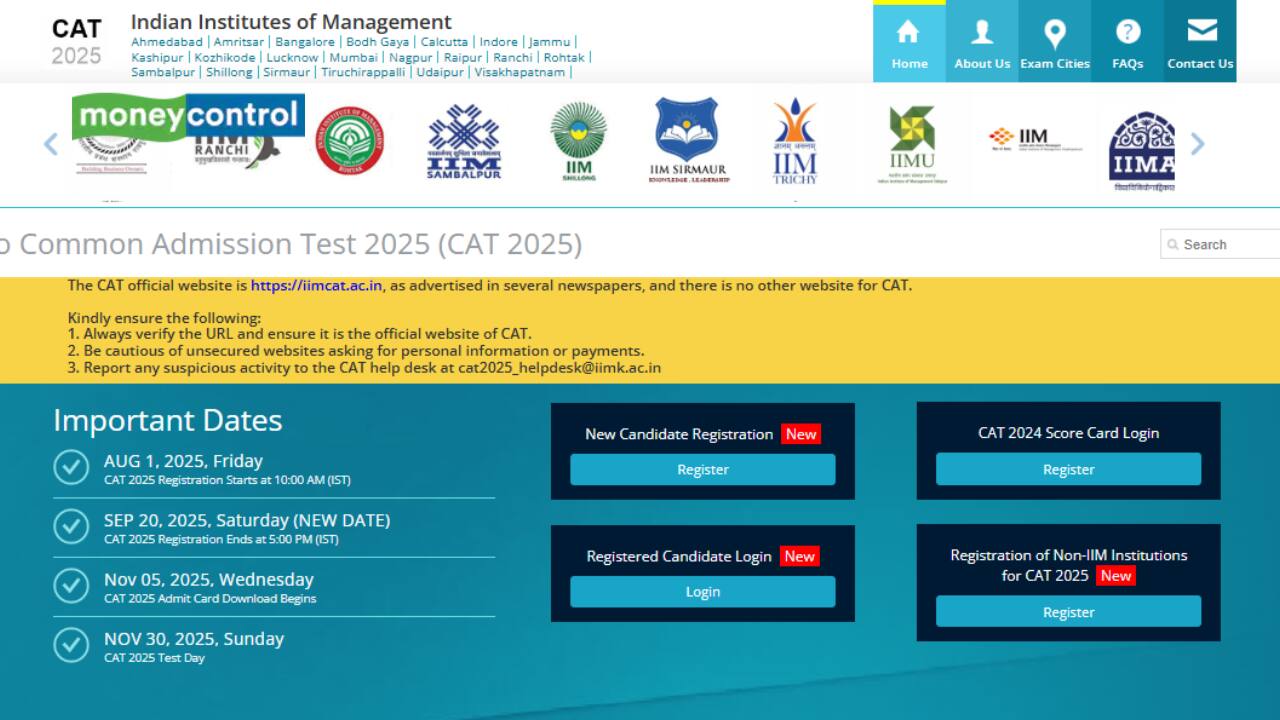Open the Home navigation icon
The height and width of the screenshot is (720, 1280).
click(909, 34)
